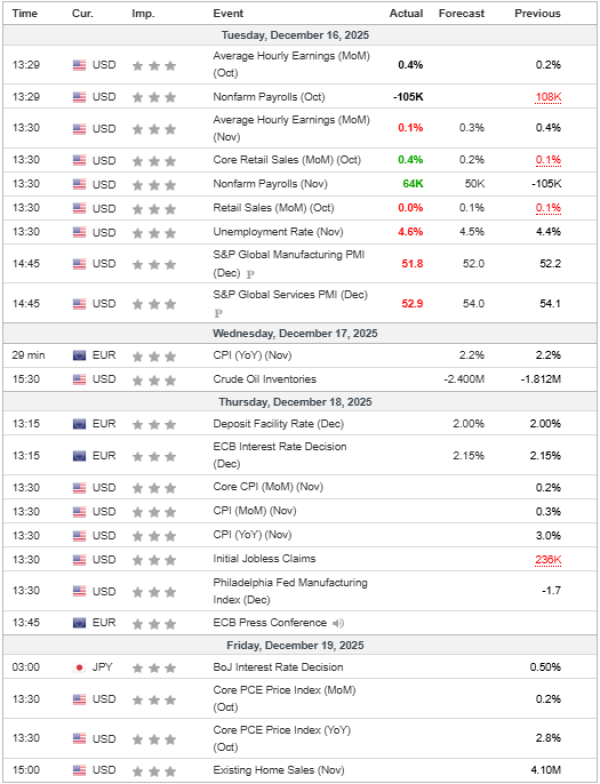The image size is (600, 784).
Task: Click the importance stars for ECB Interest Rate Decision
Action: click(x=155, y=455)
